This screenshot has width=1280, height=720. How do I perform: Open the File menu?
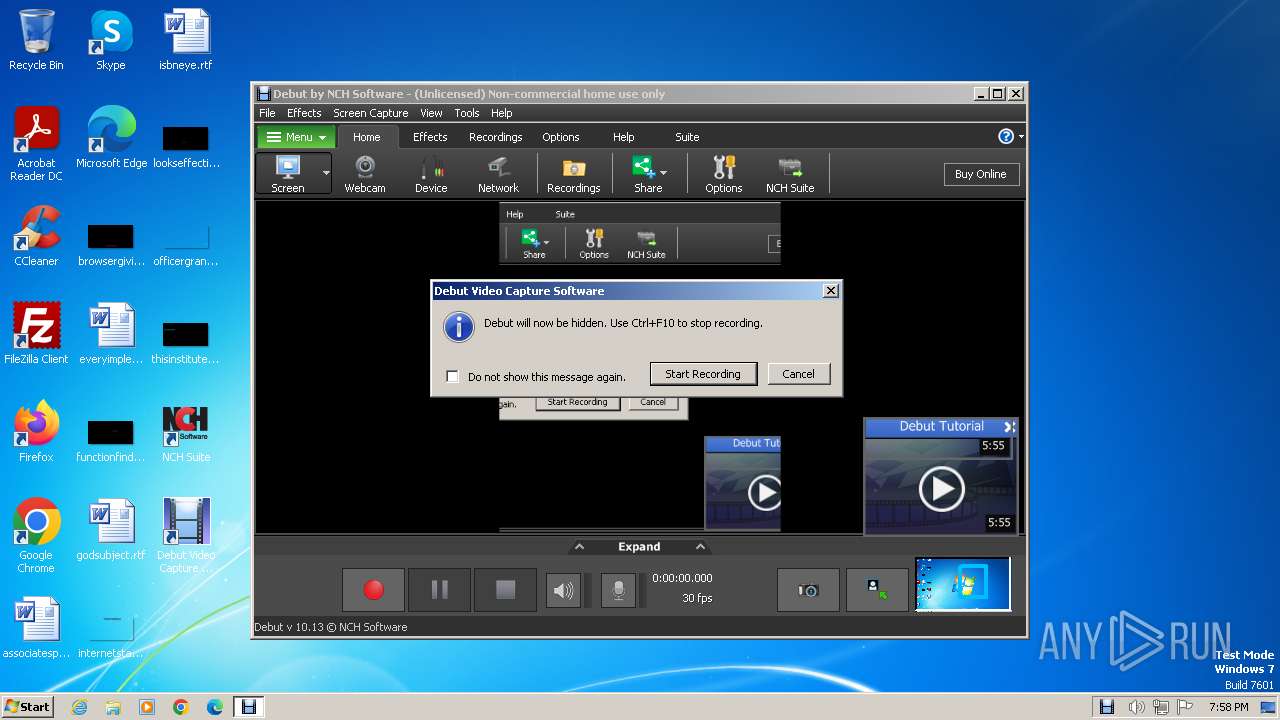pos(267,113)
